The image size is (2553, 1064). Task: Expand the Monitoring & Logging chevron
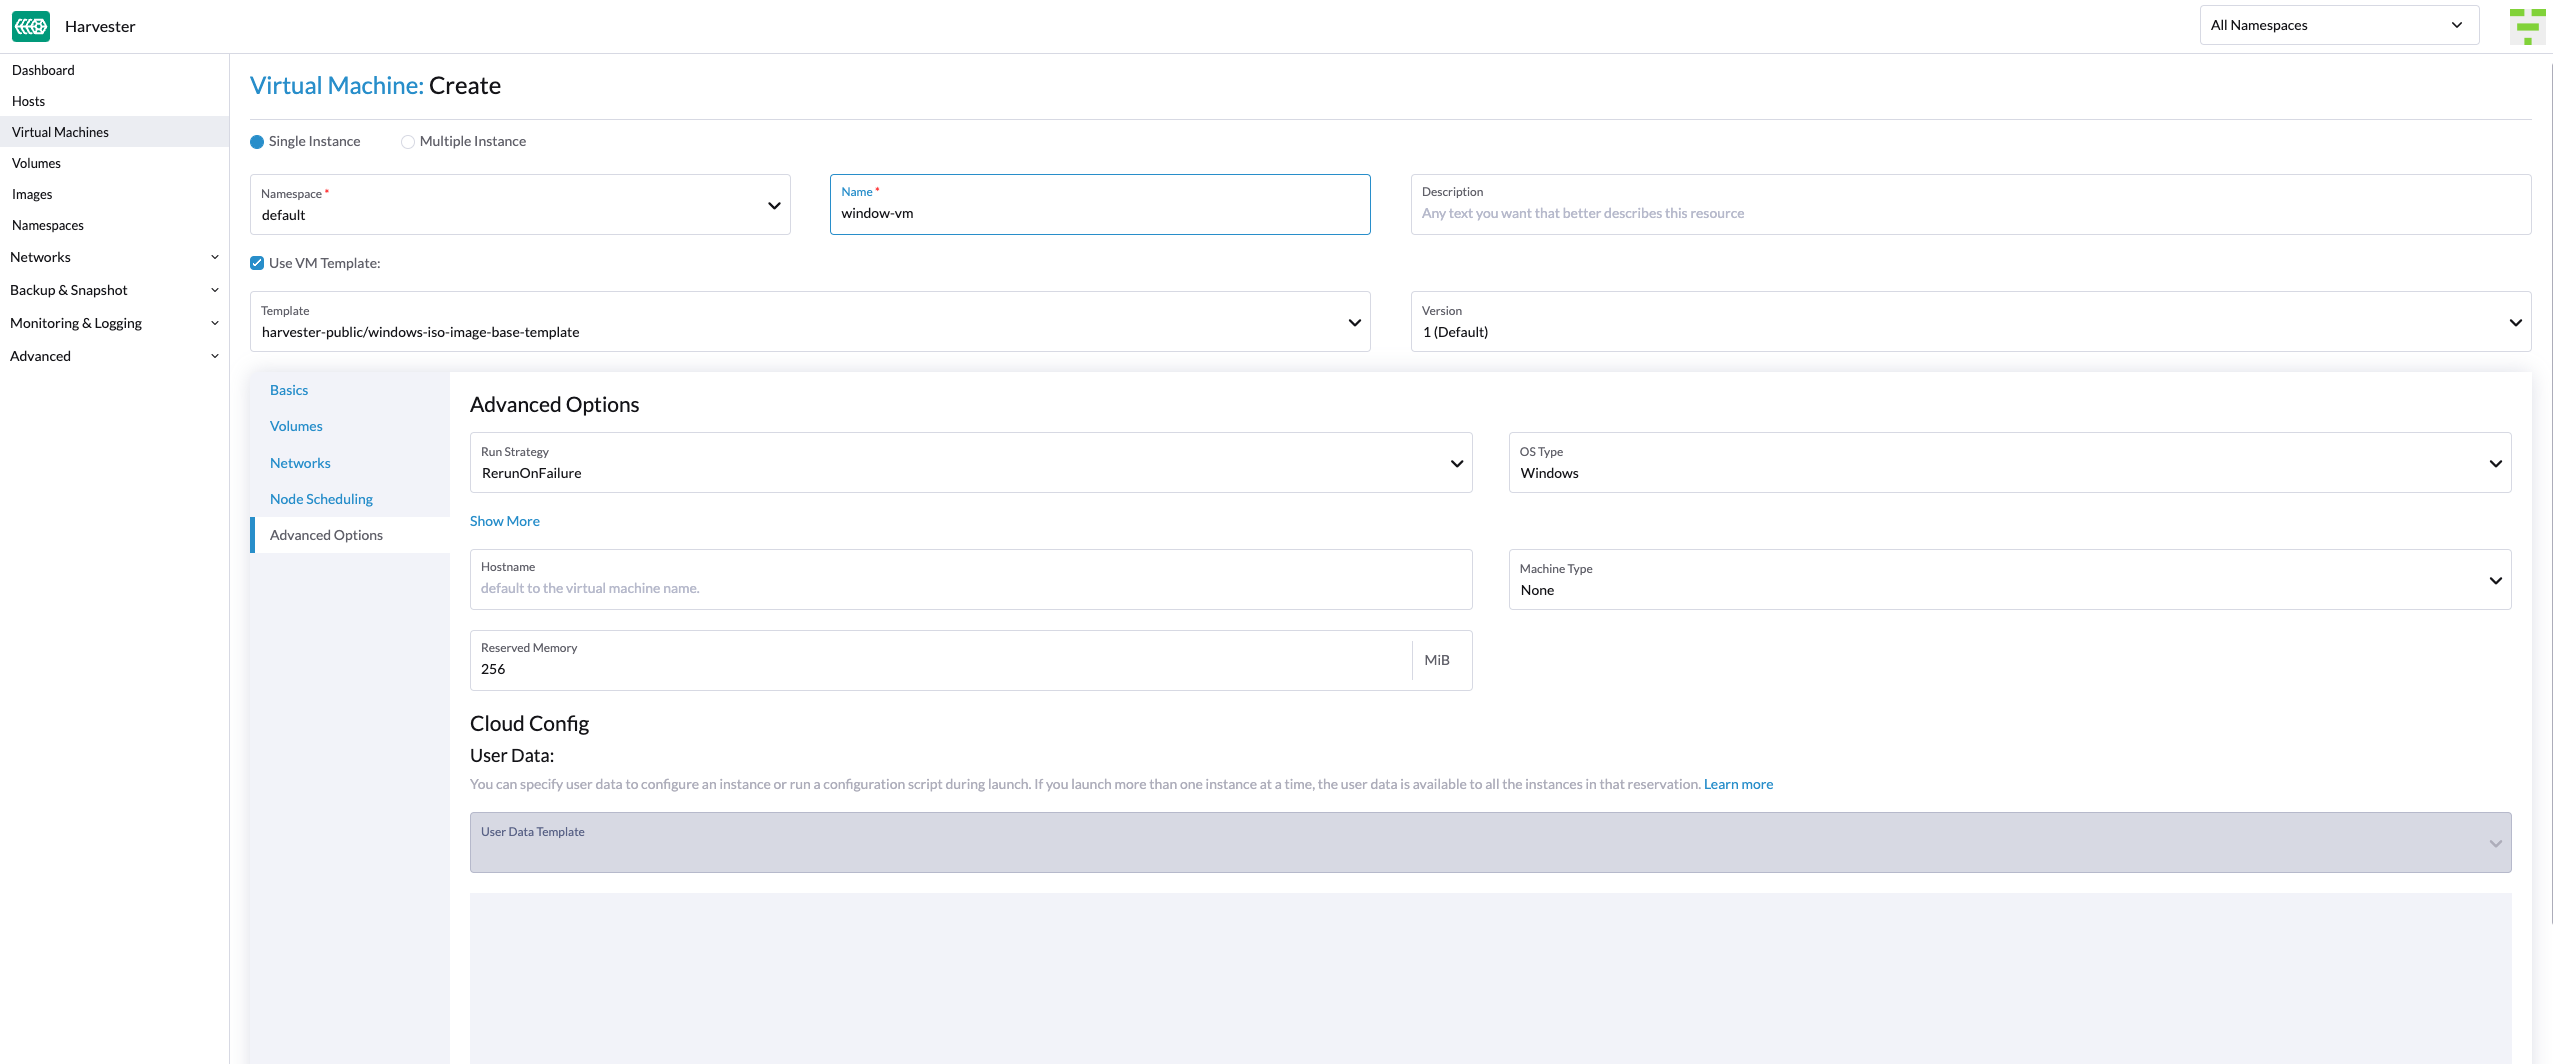pyautogui.click(x=214, y=323)
